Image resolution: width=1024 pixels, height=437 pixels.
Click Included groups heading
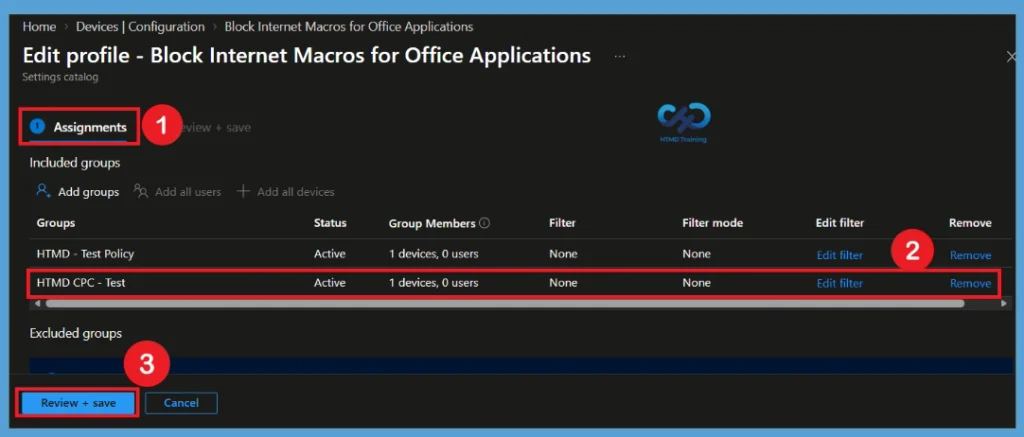coord(74,163)
